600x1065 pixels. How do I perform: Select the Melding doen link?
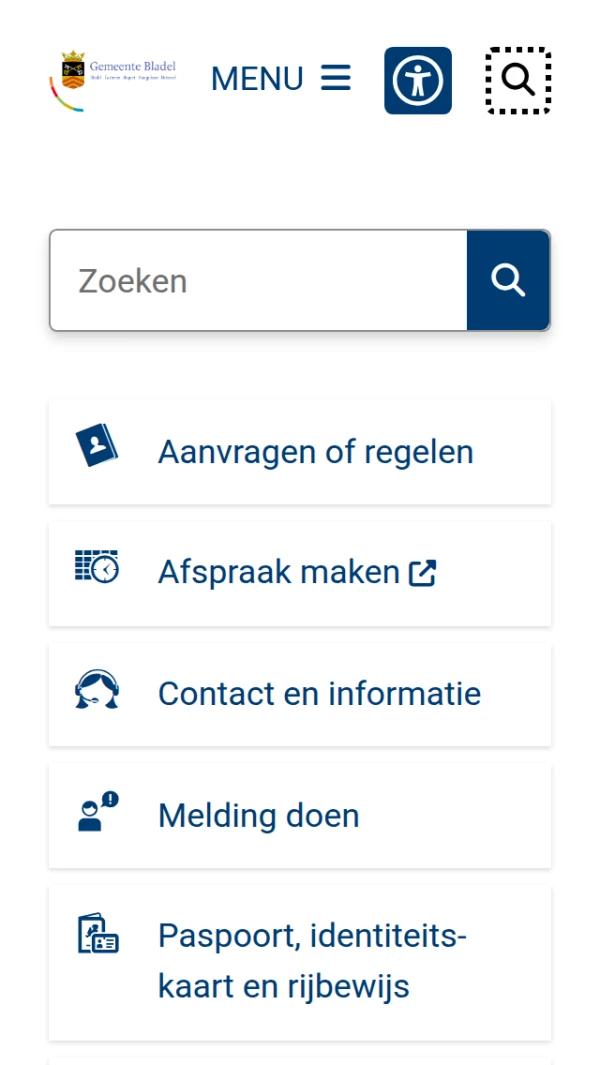pyautogui.click(x=258, y=816)
